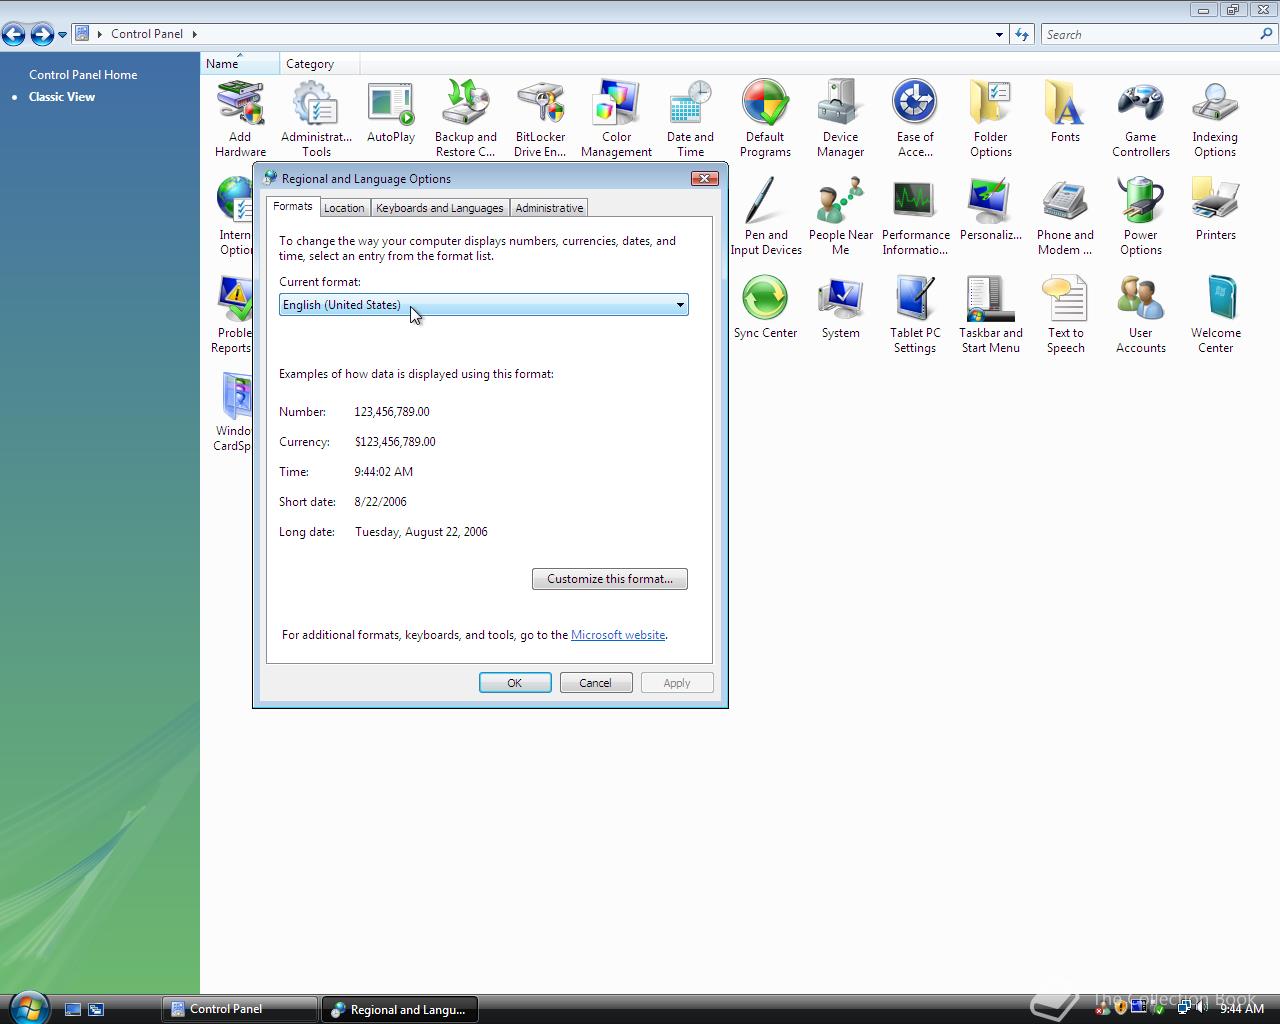This screenshot has width=1280, height=1024.
Task: Open Folder Options
Action: pyautogui.click(x=991, y=118)
